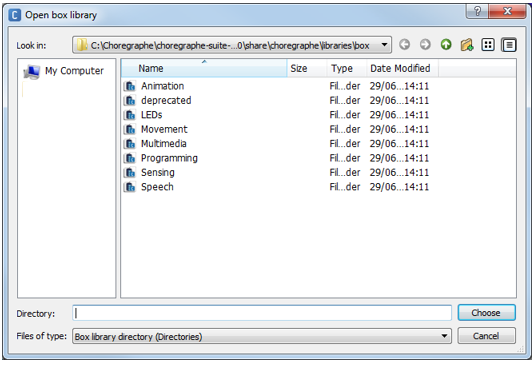Image resolution: width=532 pixels, height=366 pixels.
Task: Click the Choose button
Action: [487, 312]
